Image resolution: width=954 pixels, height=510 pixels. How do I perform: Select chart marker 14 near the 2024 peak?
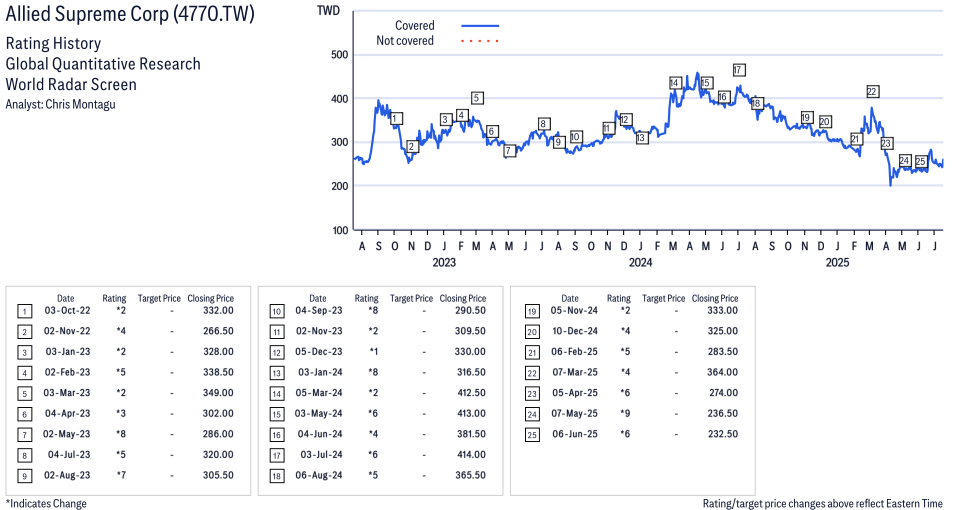click(x=675, y=83)
